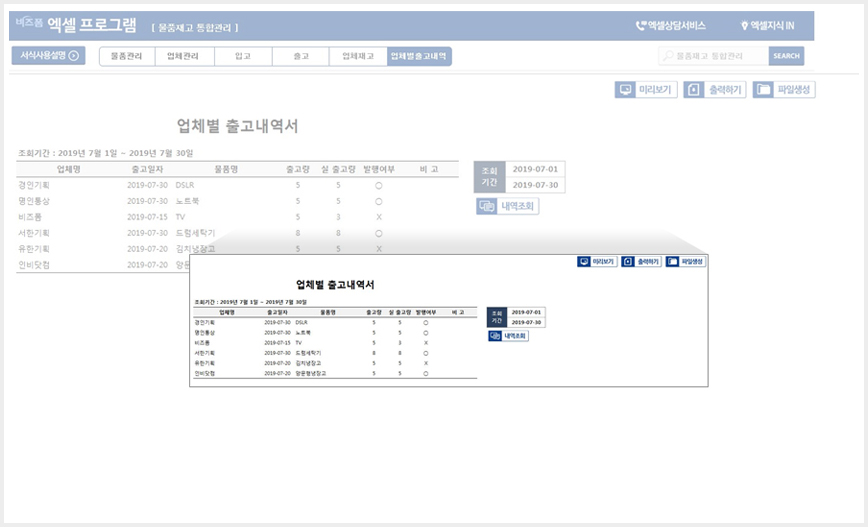Select inset 조회기간 end date field

(526, 322)
